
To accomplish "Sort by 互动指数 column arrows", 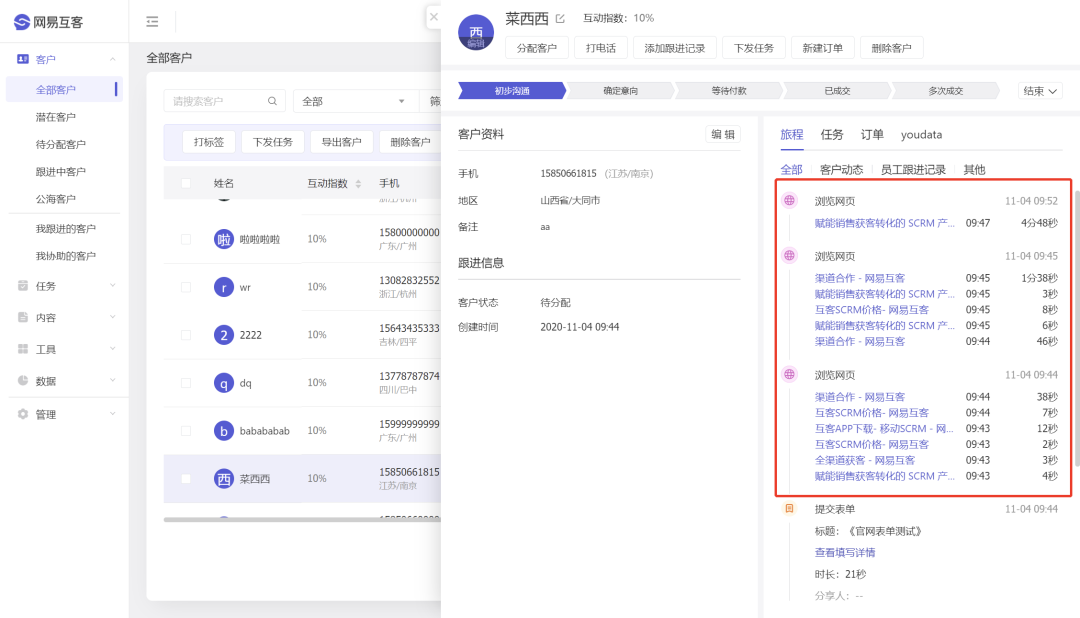I will pyautogui.click(x=358, y=184).
